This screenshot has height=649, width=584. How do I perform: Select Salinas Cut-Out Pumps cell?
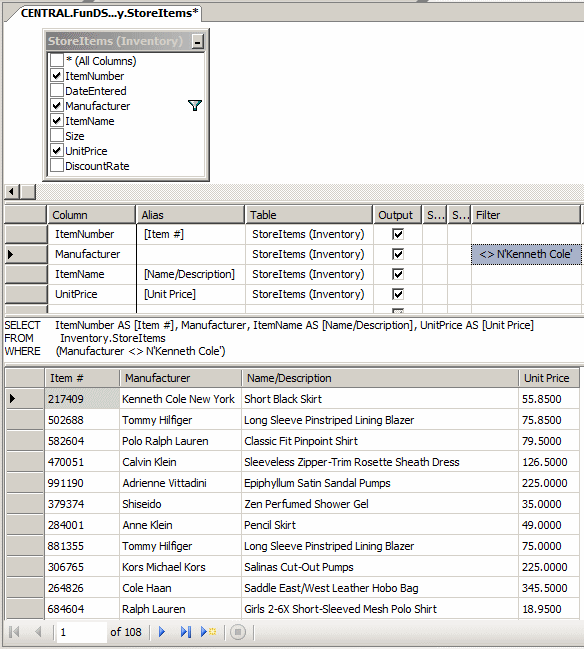380,567
